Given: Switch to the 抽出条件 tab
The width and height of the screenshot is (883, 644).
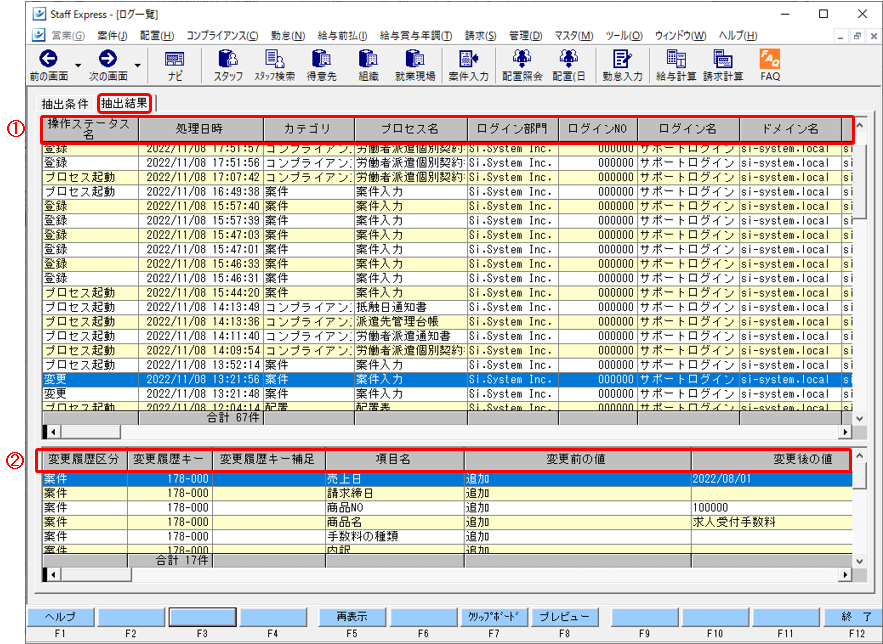Looking at the screenshot, I should (x=65, y=104).
